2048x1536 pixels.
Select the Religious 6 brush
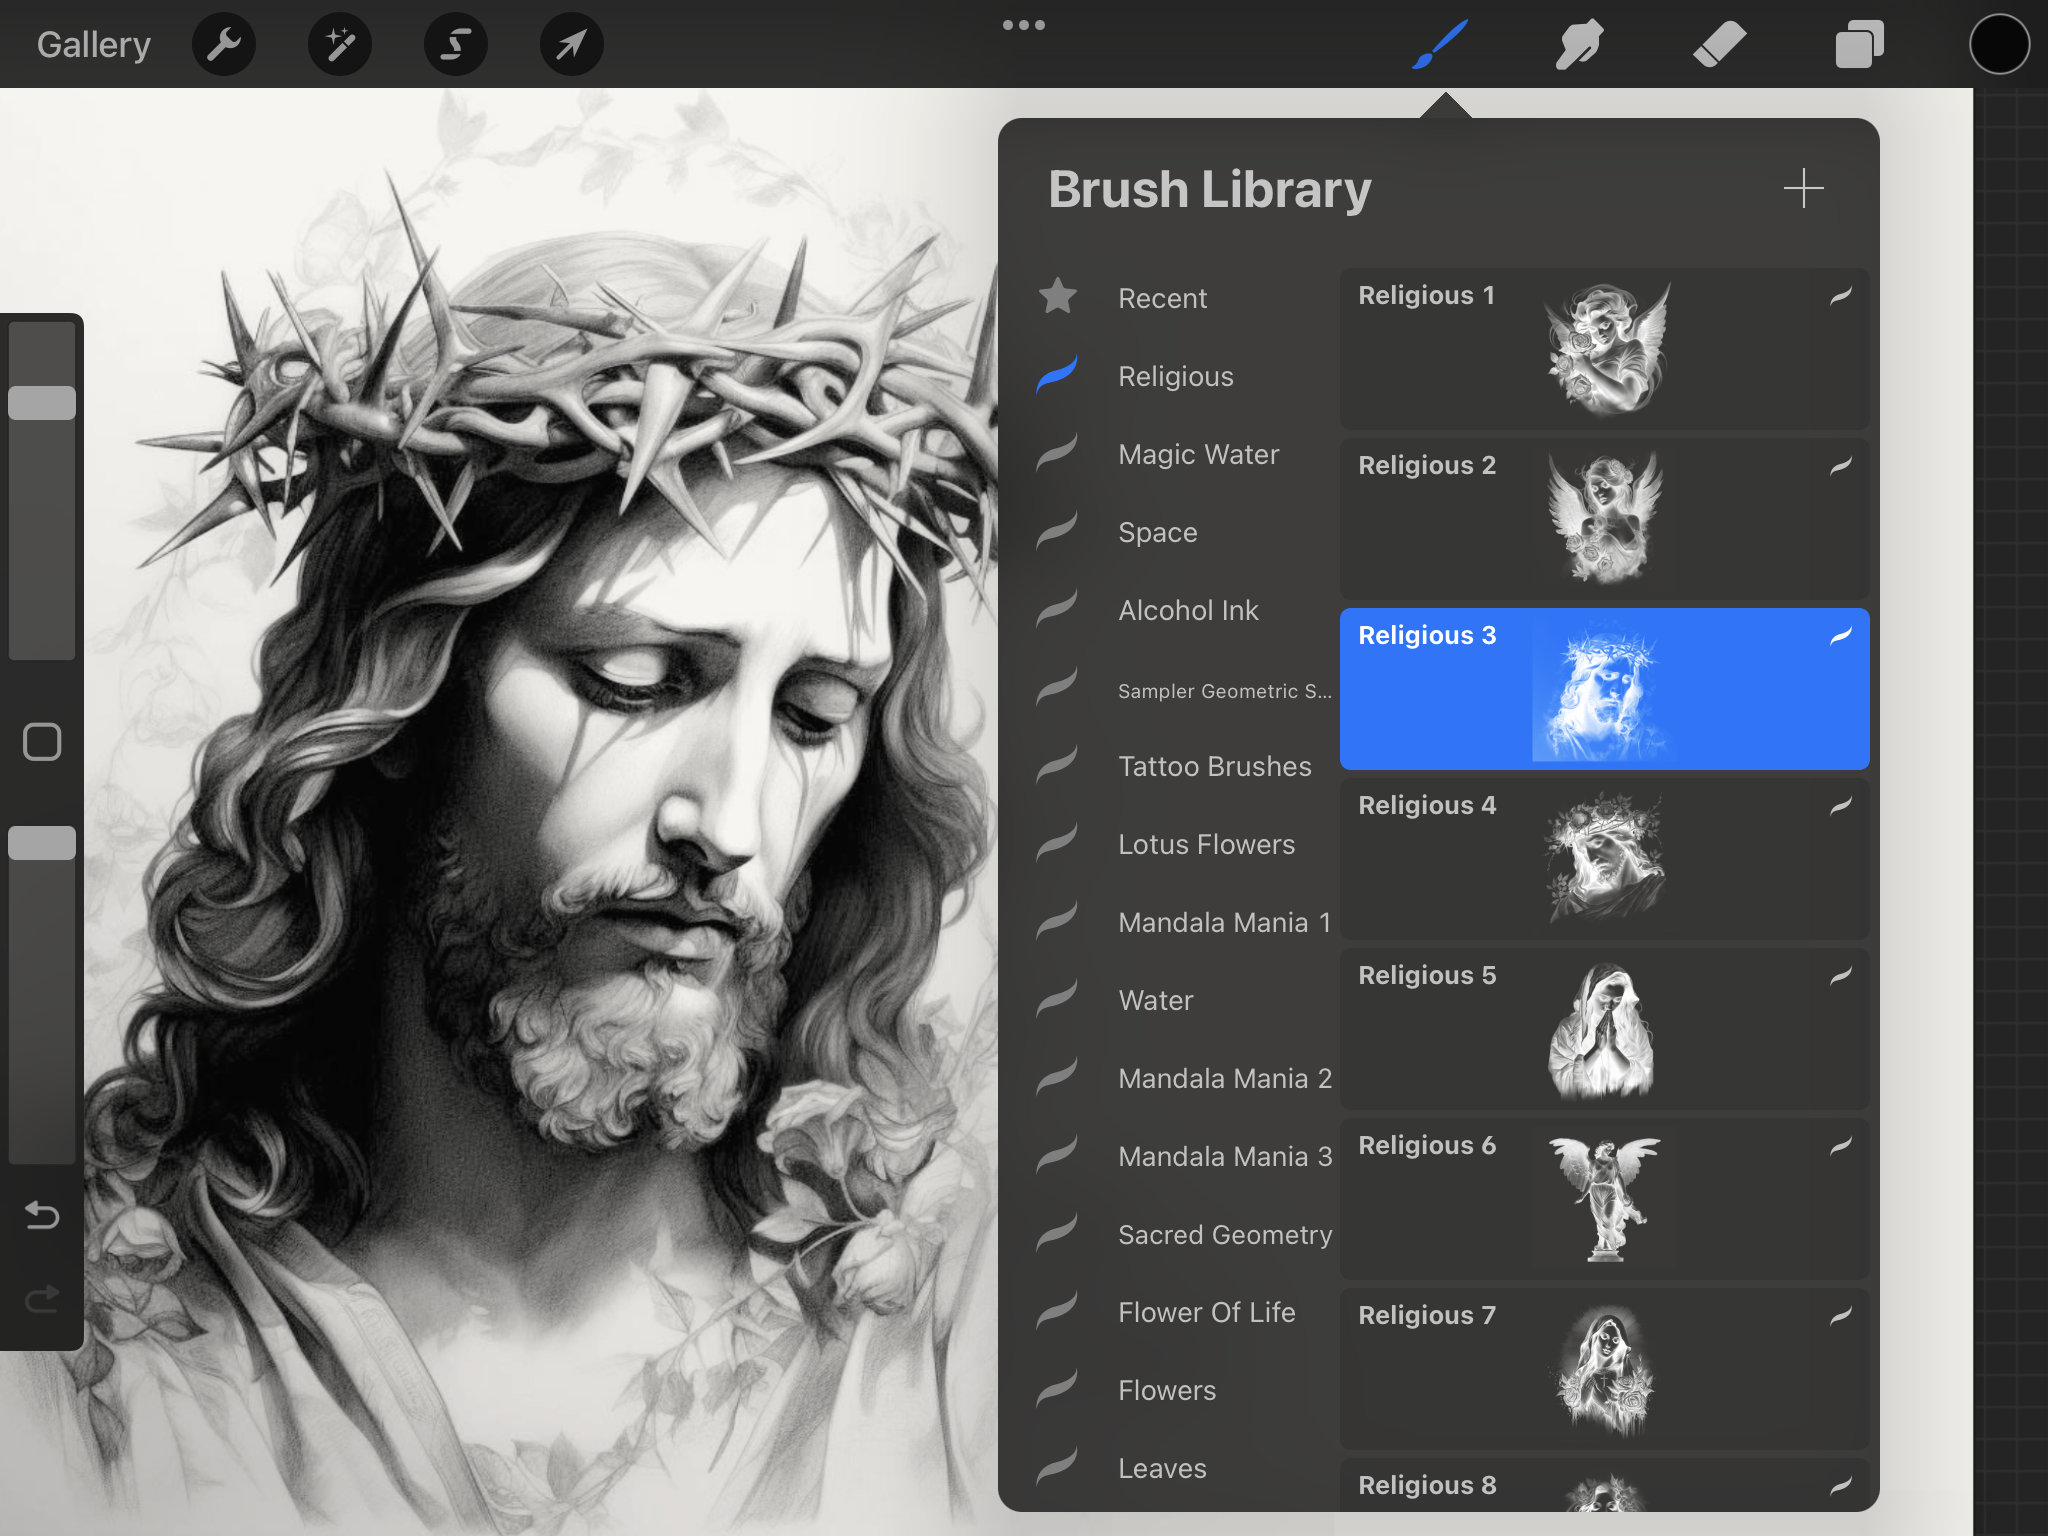pos(1604,1198)
